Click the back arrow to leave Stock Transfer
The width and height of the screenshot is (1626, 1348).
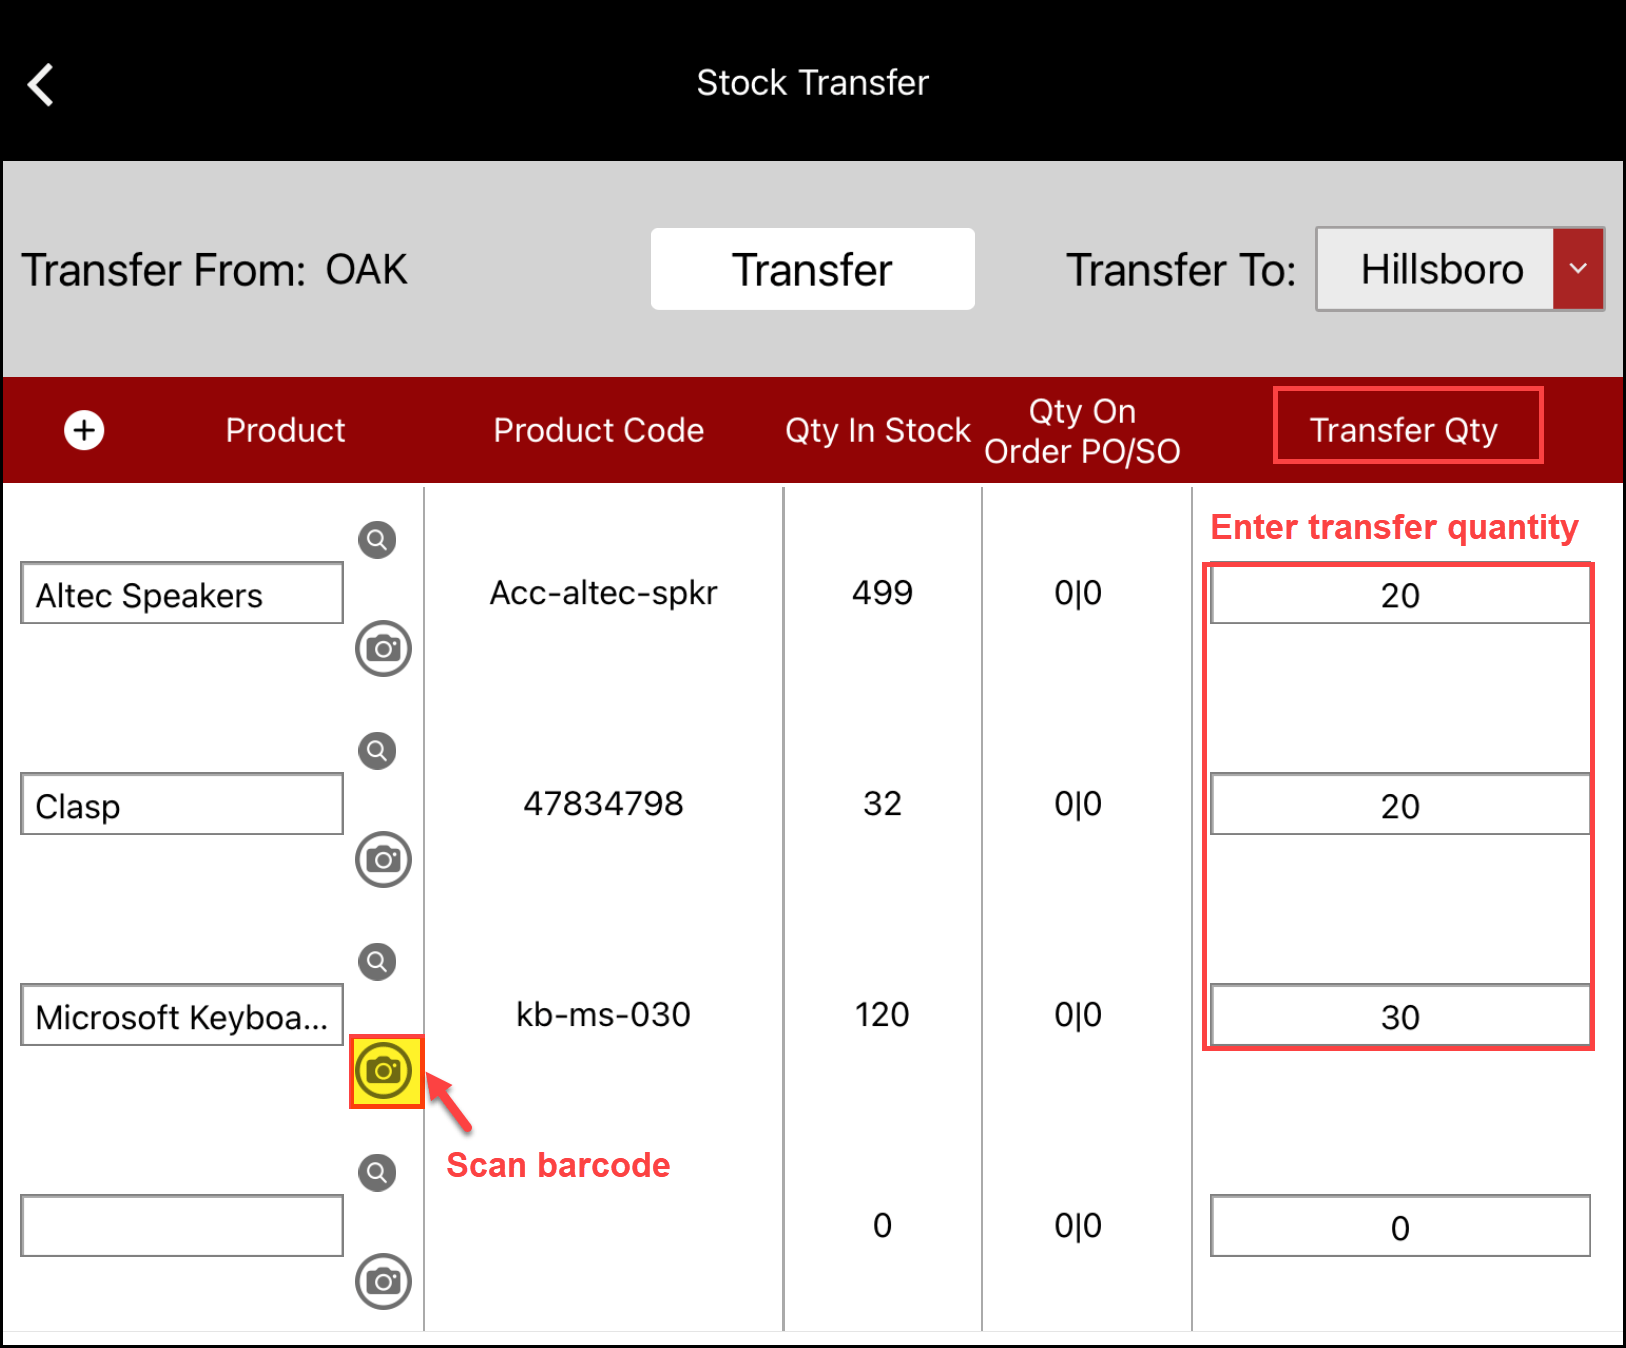click(x=41, y=84)
